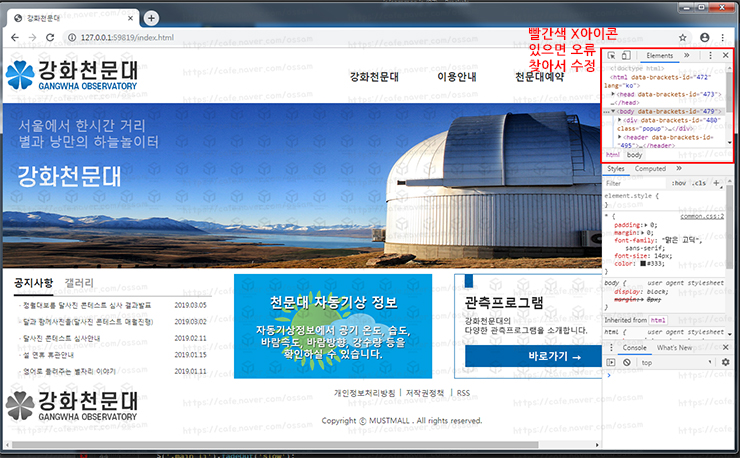Select the Elements tab in DevTools
This screenshot has width=740, height=458.
[x=659, y=56]
